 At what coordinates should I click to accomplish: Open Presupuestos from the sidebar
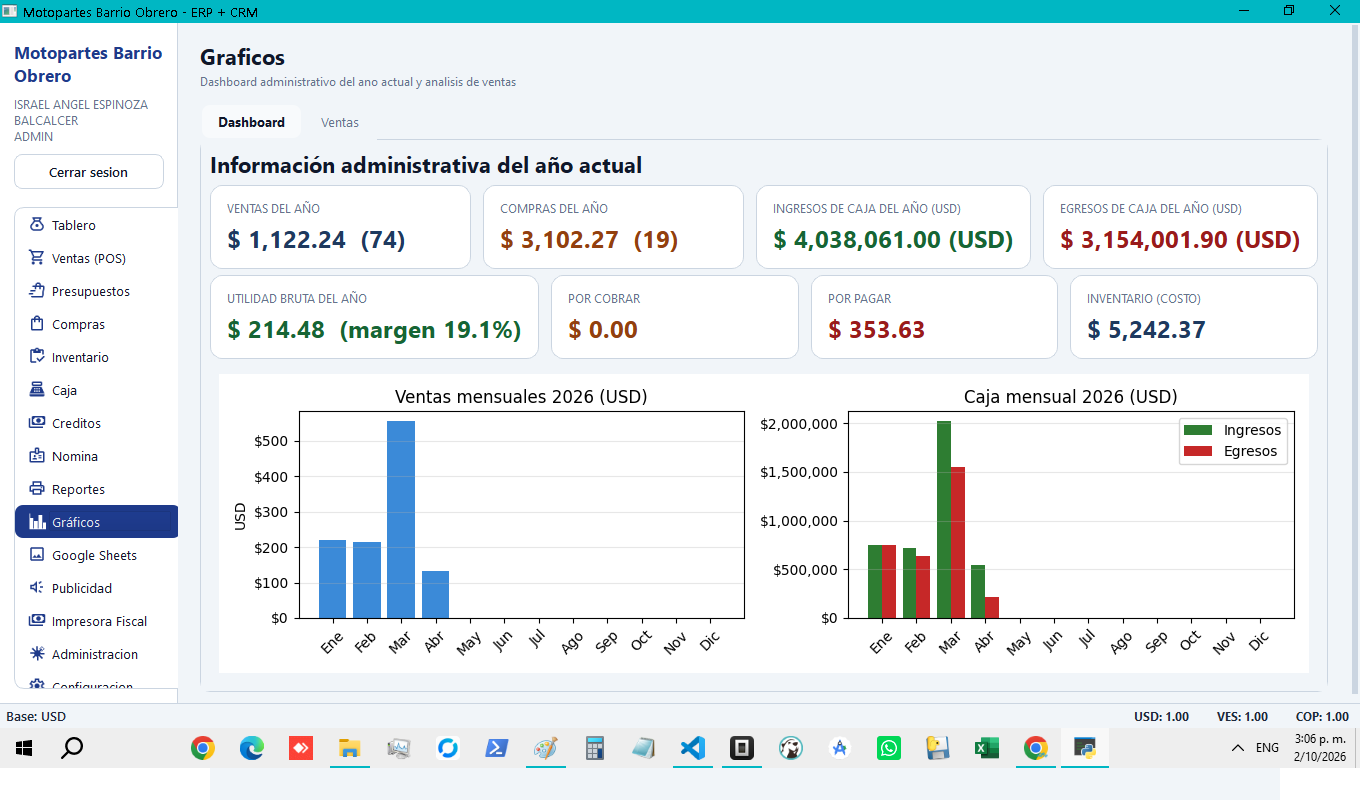pos(97,291)
